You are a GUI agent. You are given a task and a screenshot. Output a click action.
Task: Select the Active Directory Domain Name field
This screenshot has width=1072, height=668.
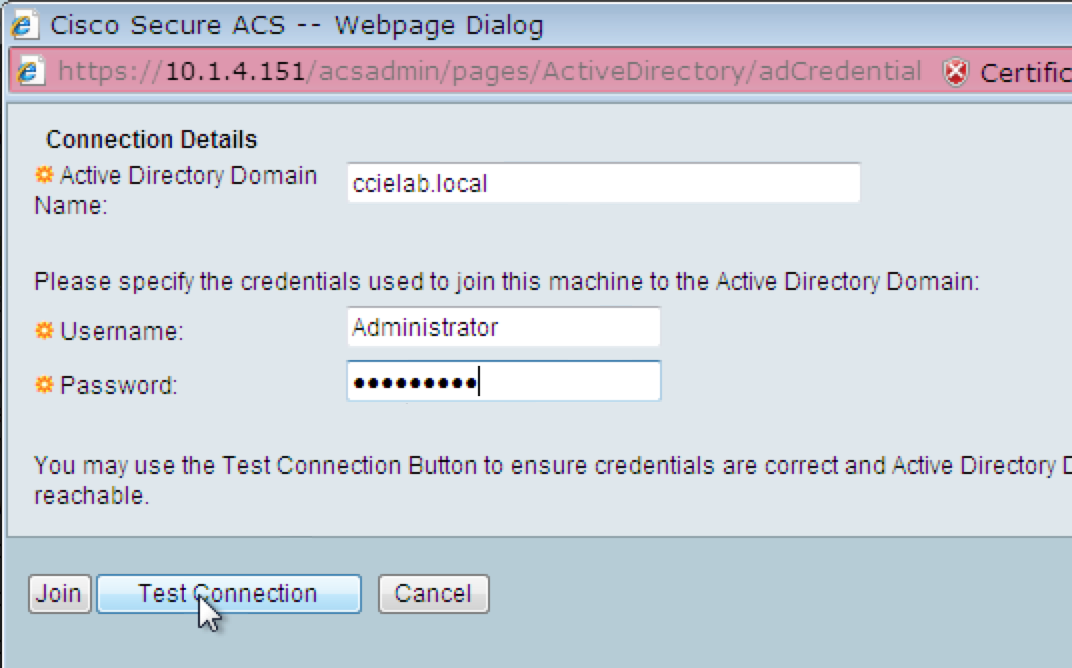600,182
